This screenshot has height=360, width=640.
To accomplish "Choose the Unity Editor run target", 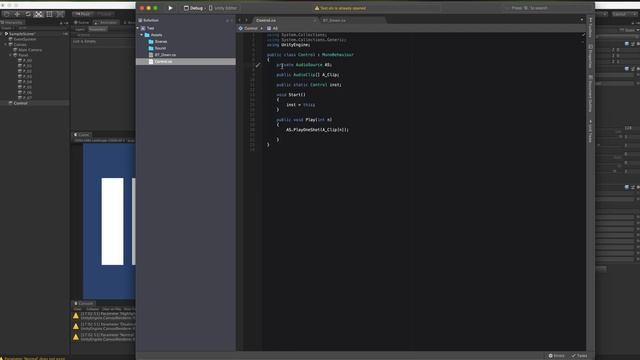I will tap(223, 8).
